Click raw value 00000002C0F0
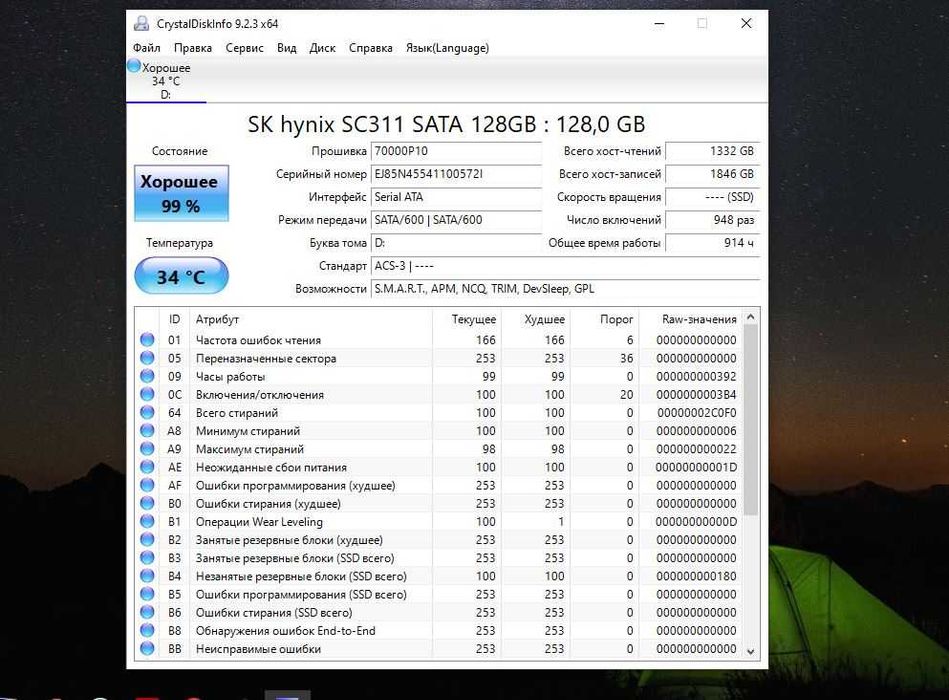Screen dimensions: 949x700 click(697, 413)
